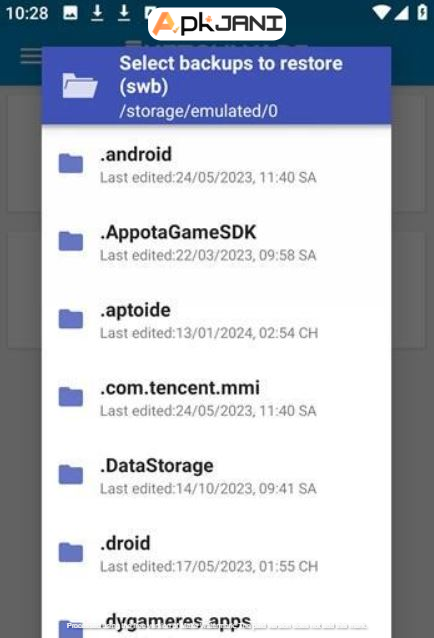Click the .AppotaGameSDK folder icon
This screenshot has width=434, height=638.
pos(71,241)
